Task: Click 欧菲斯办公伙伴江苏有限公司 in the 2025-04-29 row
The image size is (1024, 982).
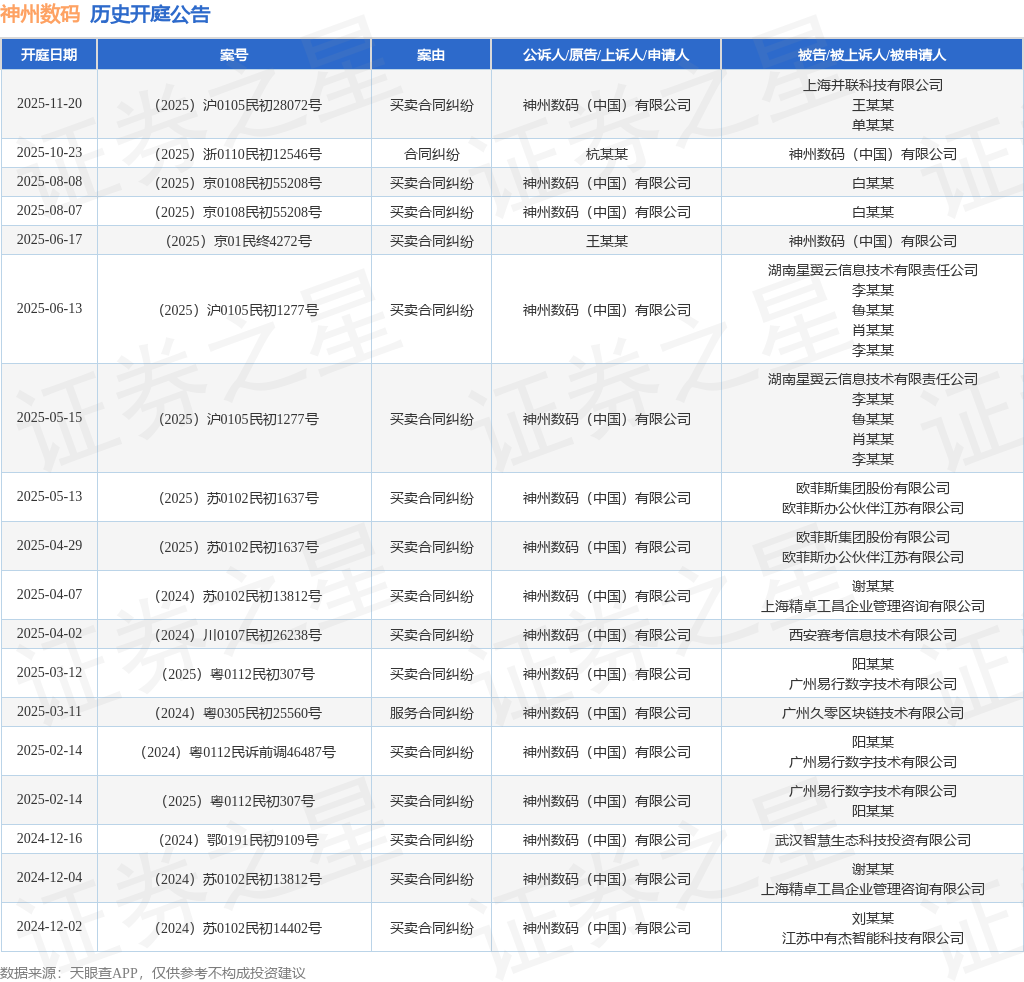Action: (x=872, y=557)
